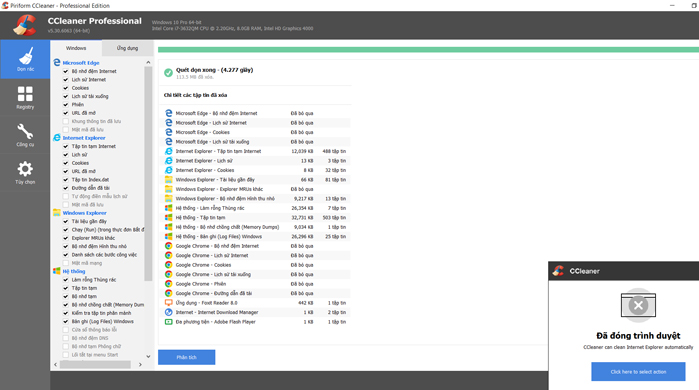Viewport: 699px width, 390px height.
Task: Click the closed browser icon in popup
Action: point(638,305)
